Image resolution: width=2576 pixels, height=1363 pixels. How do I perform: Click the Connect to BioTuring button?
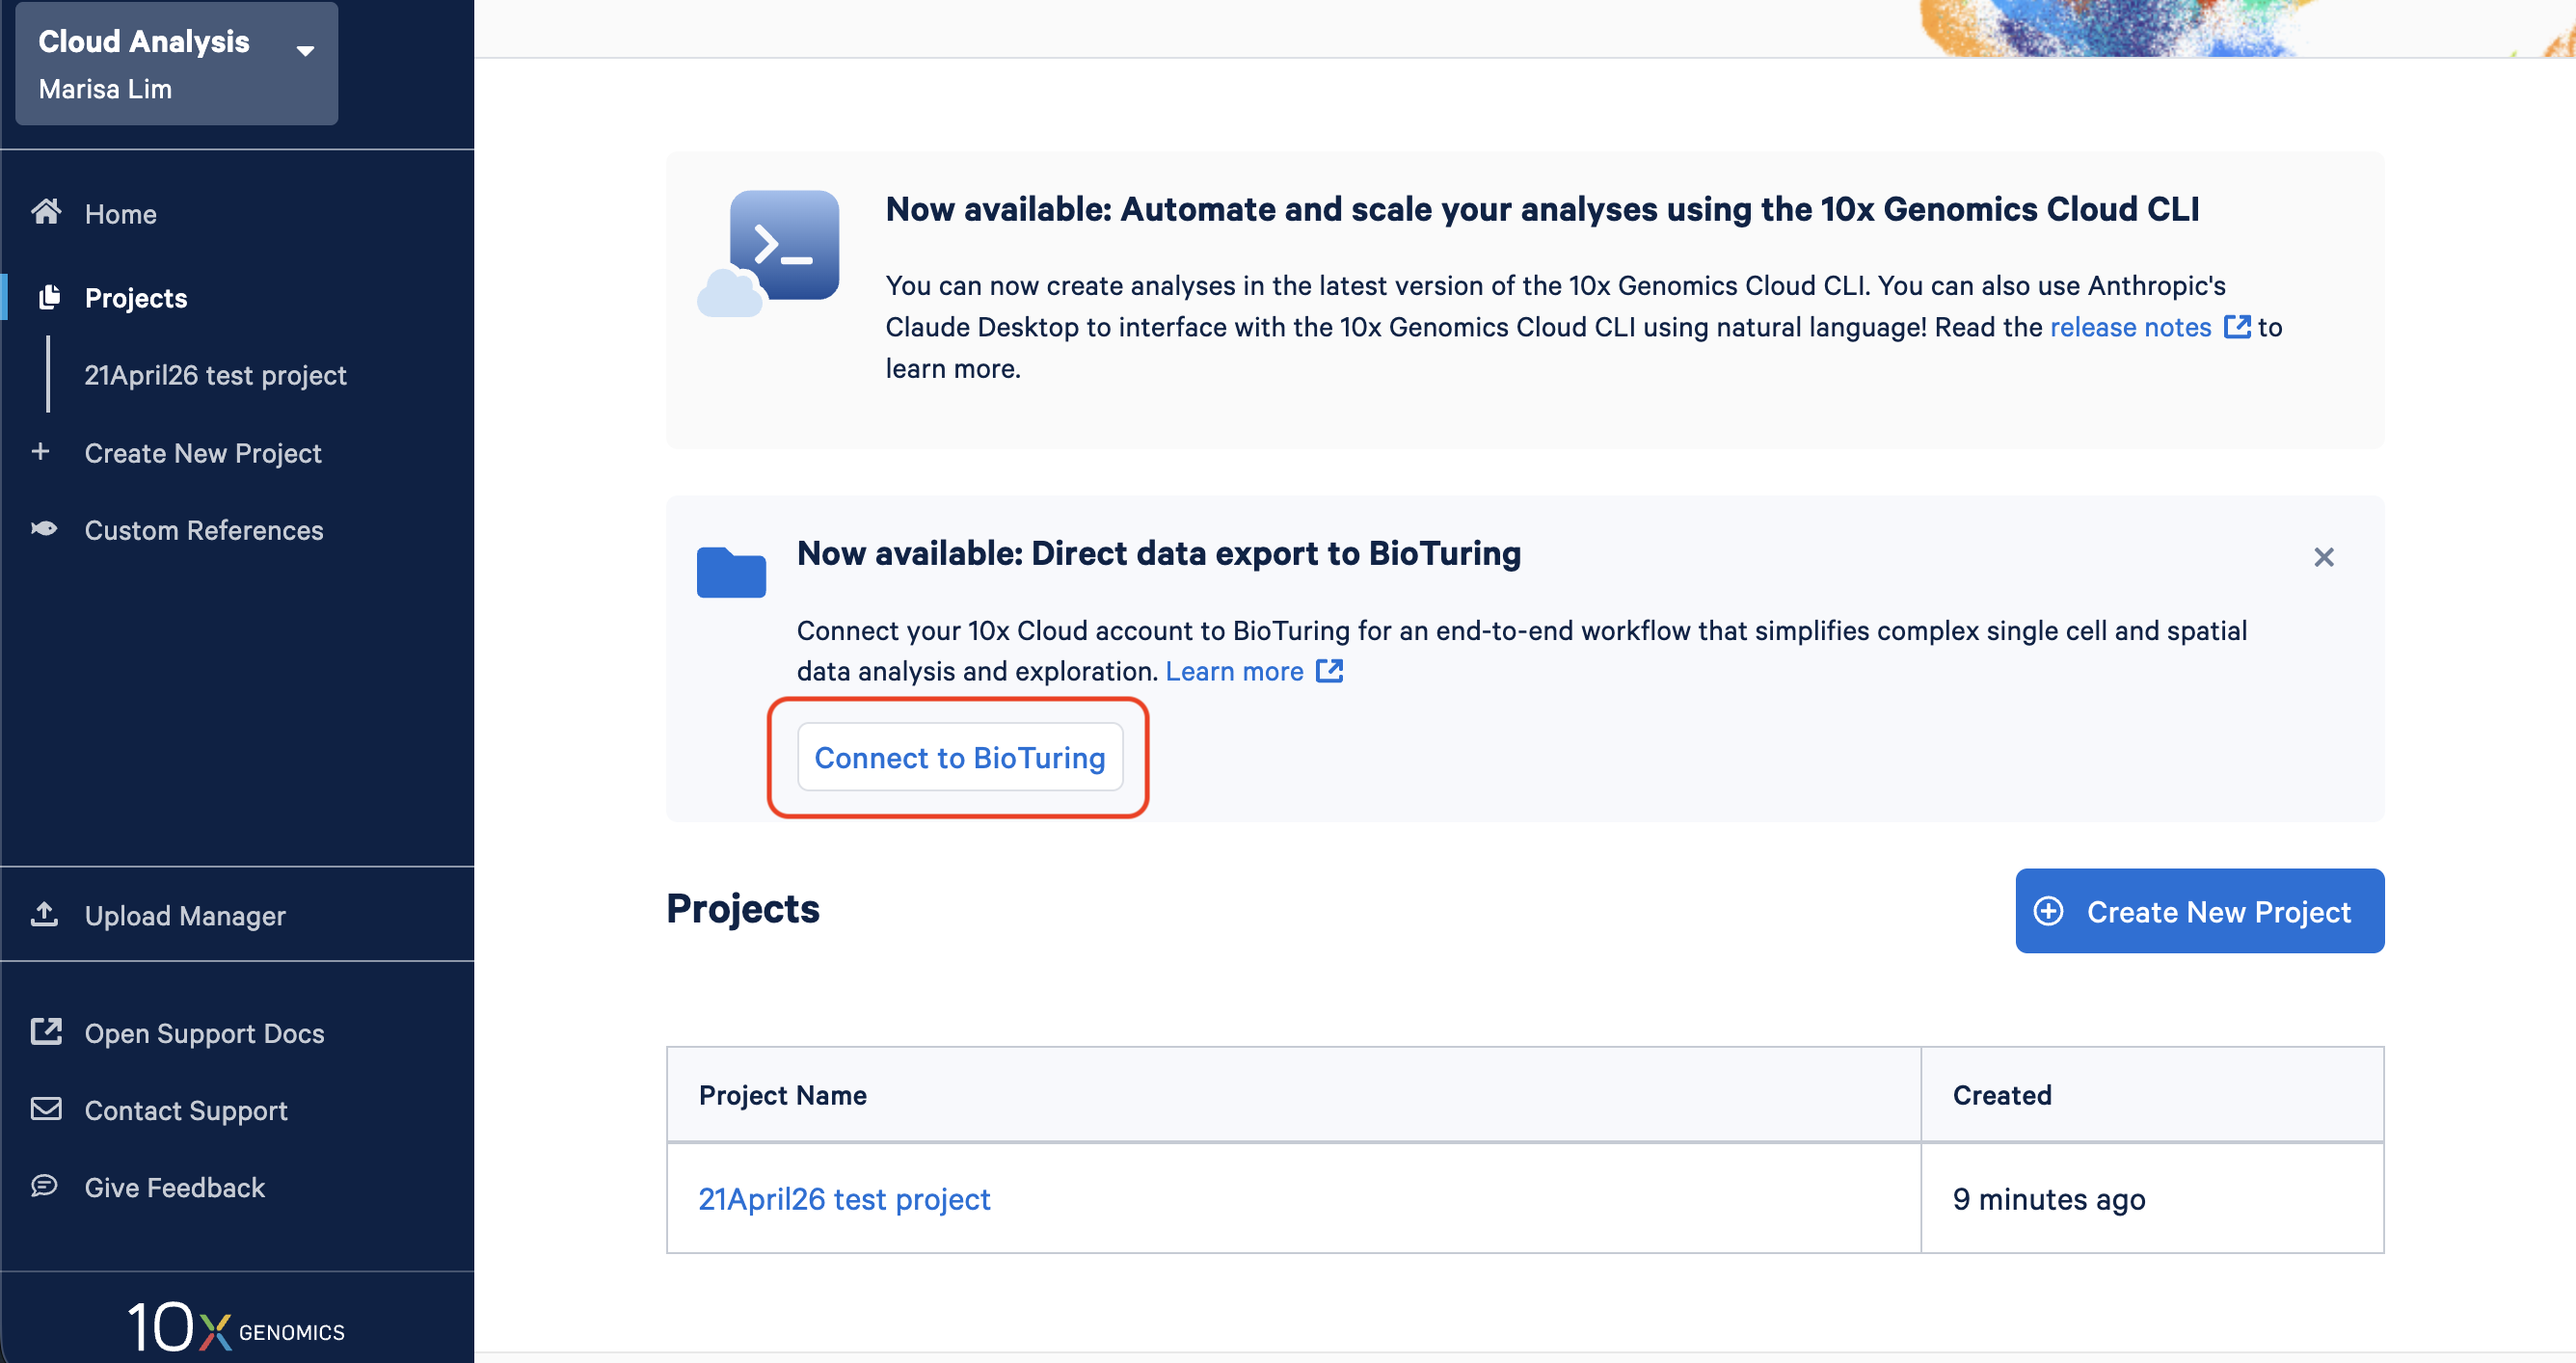point(960,757)
